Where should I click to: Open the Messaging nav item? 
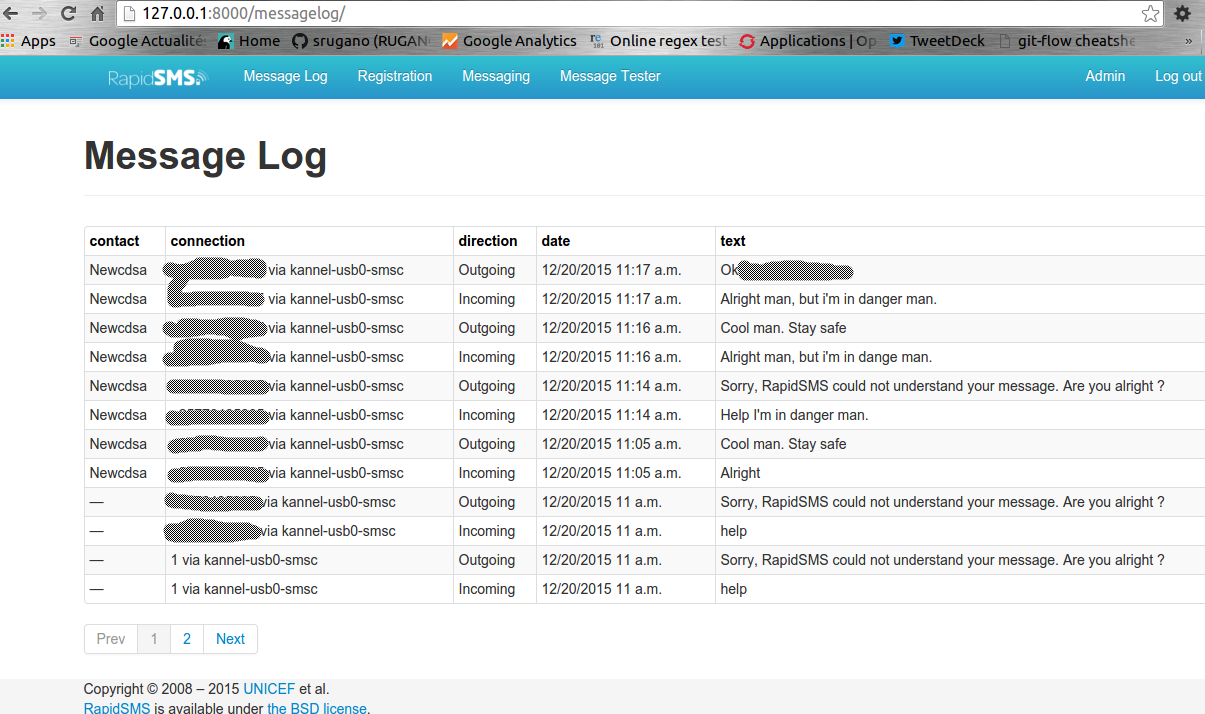click(x=496, y=76)
